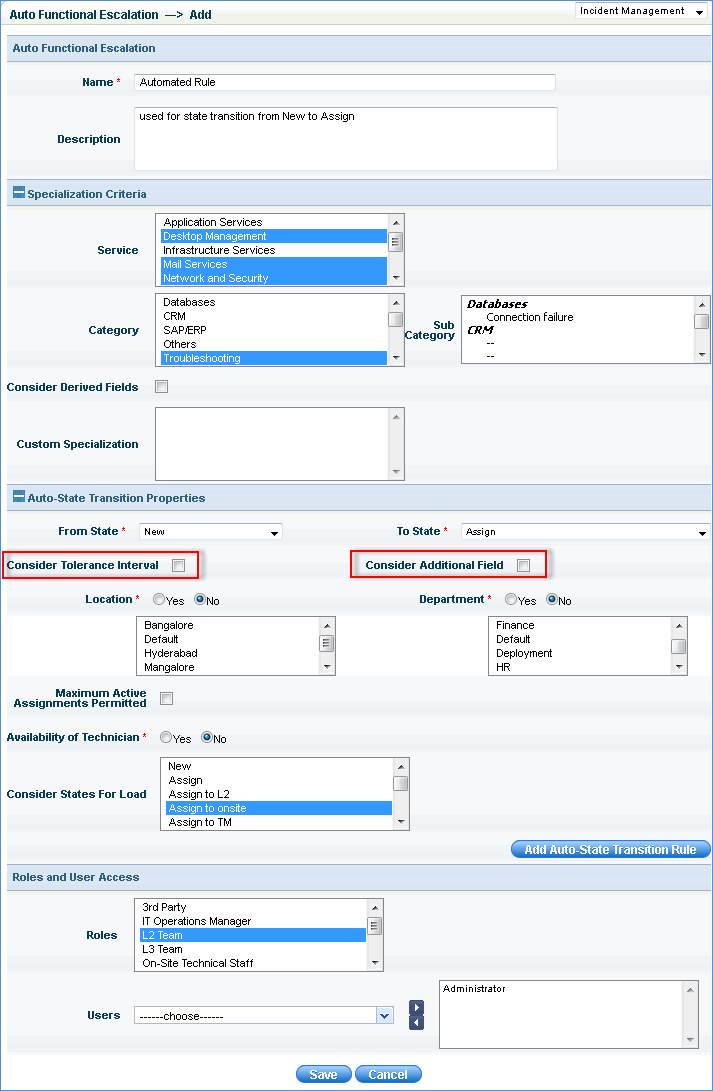Open the From State dropdown
This screenshot has height=1091, width=713.
point(211,532)
